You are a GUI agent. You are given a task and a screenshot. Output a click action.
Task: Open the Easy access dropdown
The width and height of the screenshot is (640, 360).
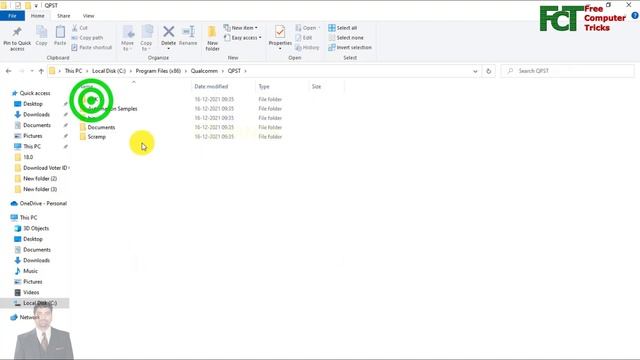pyautogui.click(x=242, y=38)
